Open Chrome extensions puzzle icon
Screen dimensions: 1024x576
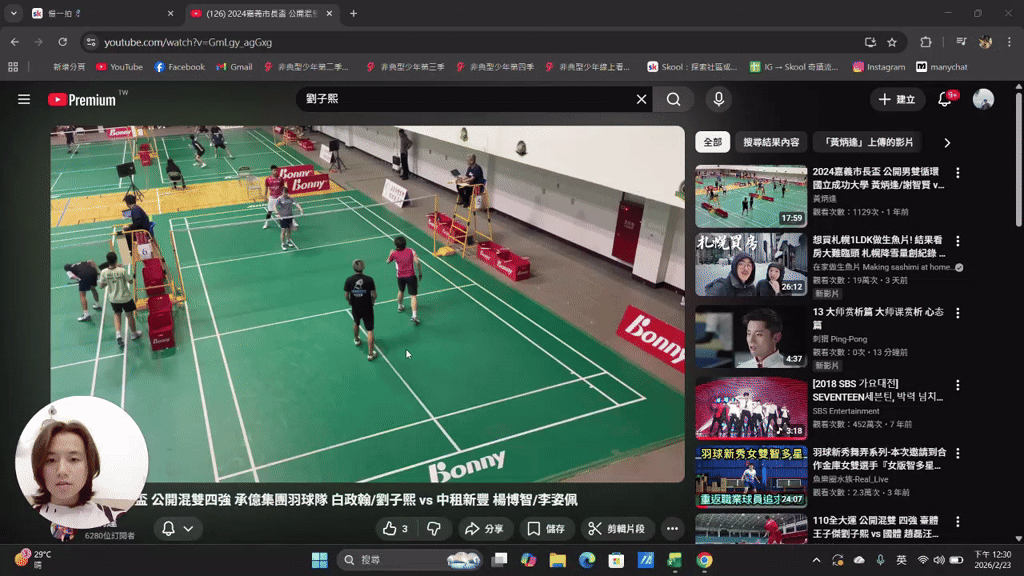(925, 42)
